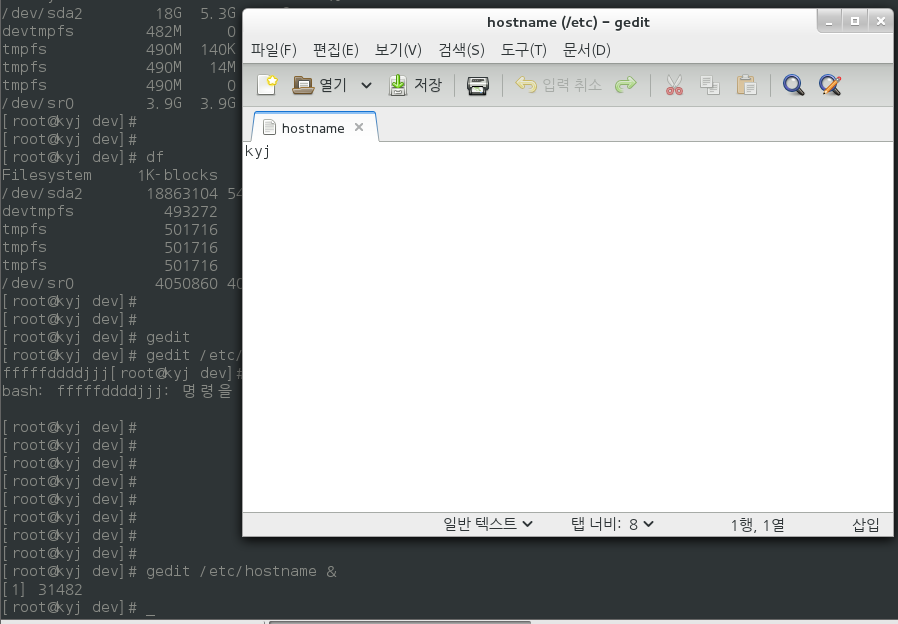The width and height of the screenshot is (898, 624).
Task: Click the kyj text in the editor
Action: pos(257,152)
